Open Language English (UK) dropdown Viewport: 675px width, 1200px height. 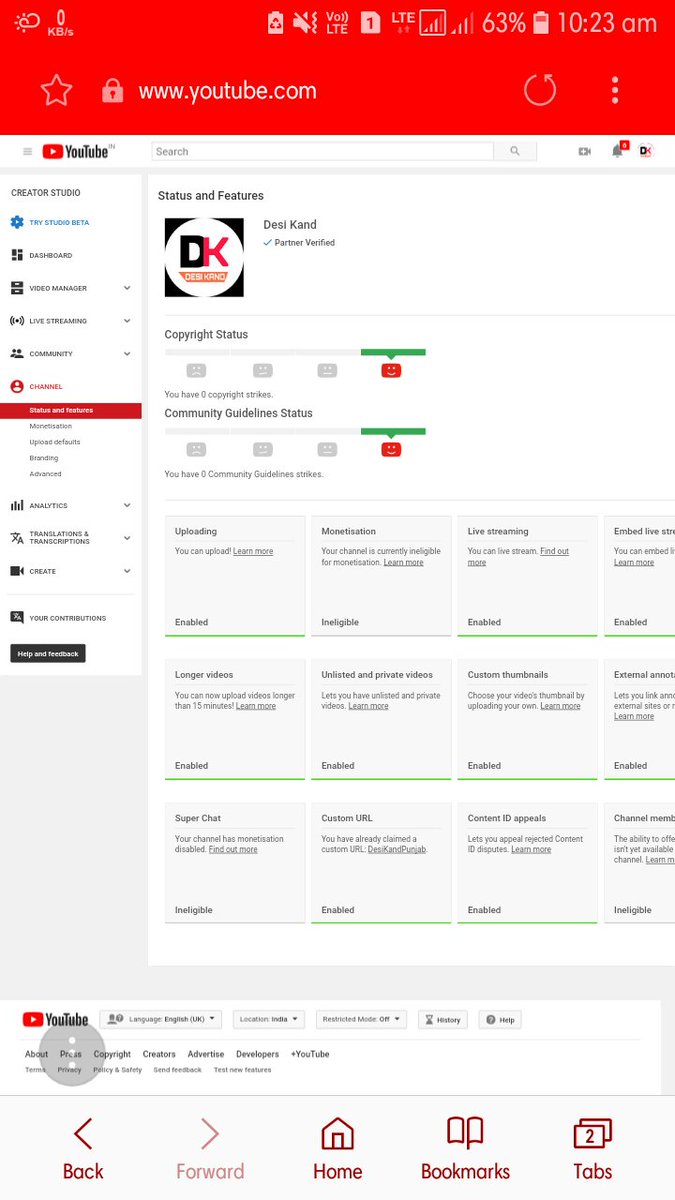[x=160, y=1019]
